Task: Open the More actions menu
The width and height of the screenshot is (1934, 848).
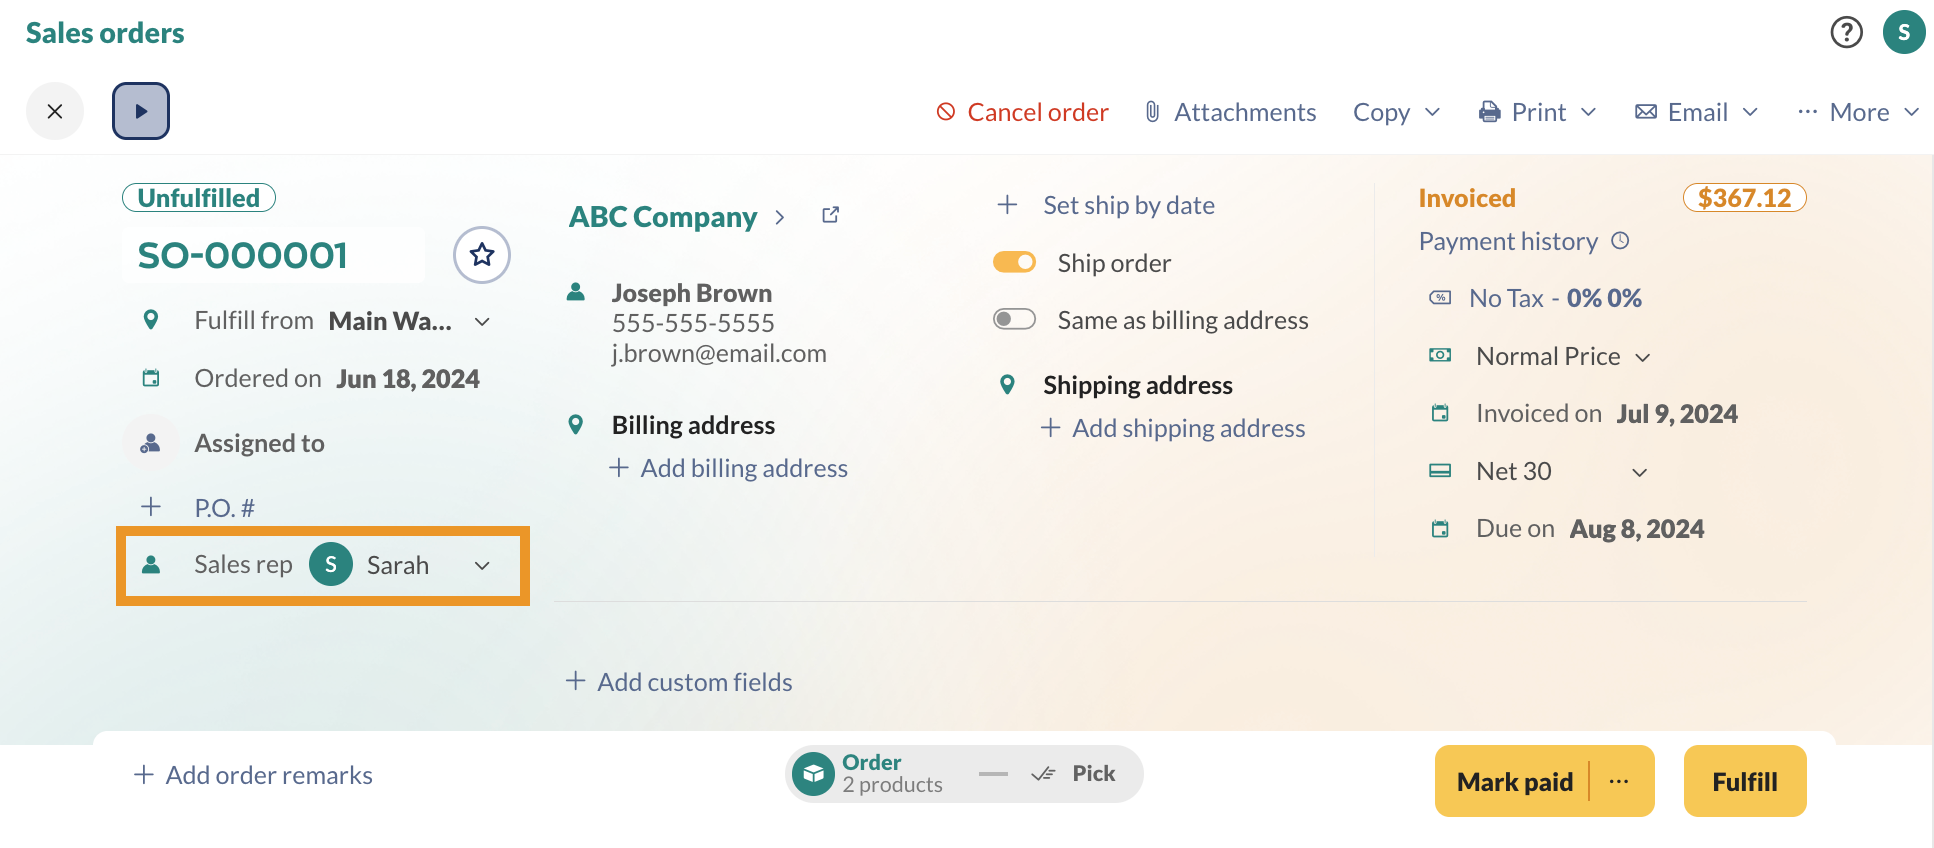Action: click(x=1858, y=112)
